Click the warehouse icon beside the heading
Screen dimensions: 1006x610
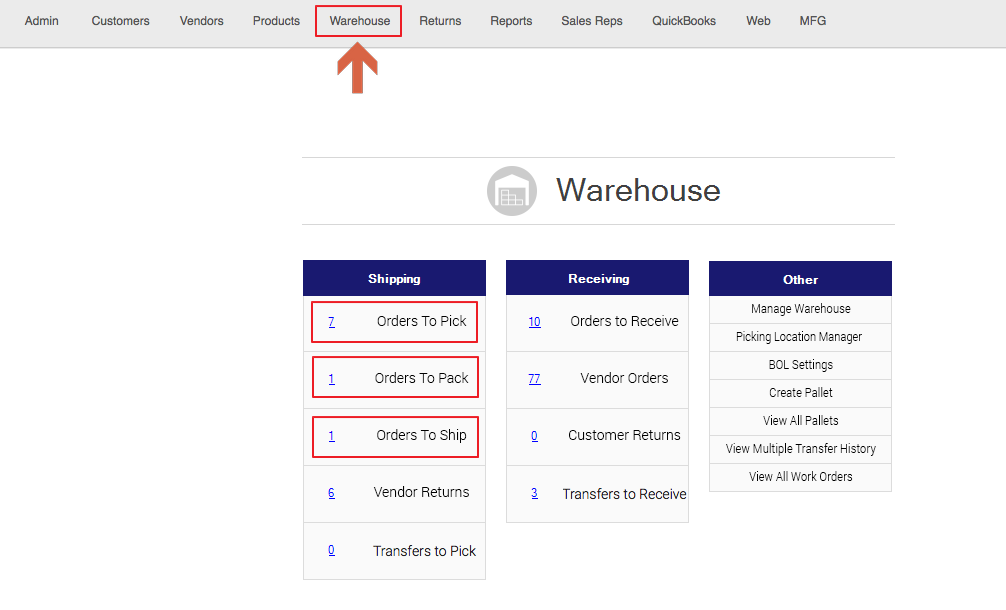[x=512, y=191]
